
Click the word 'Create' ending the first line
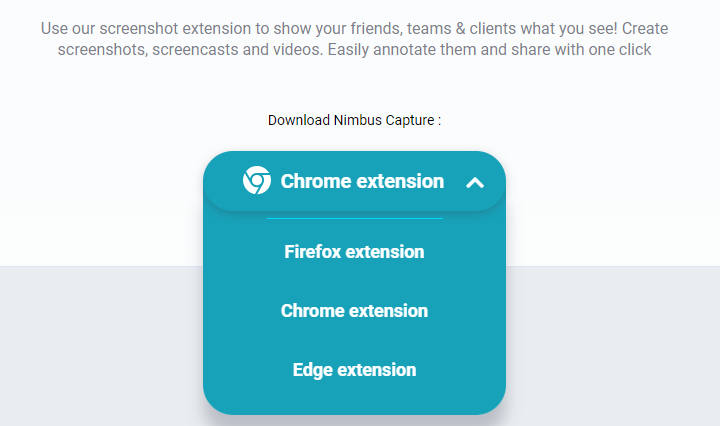point(645,28)
